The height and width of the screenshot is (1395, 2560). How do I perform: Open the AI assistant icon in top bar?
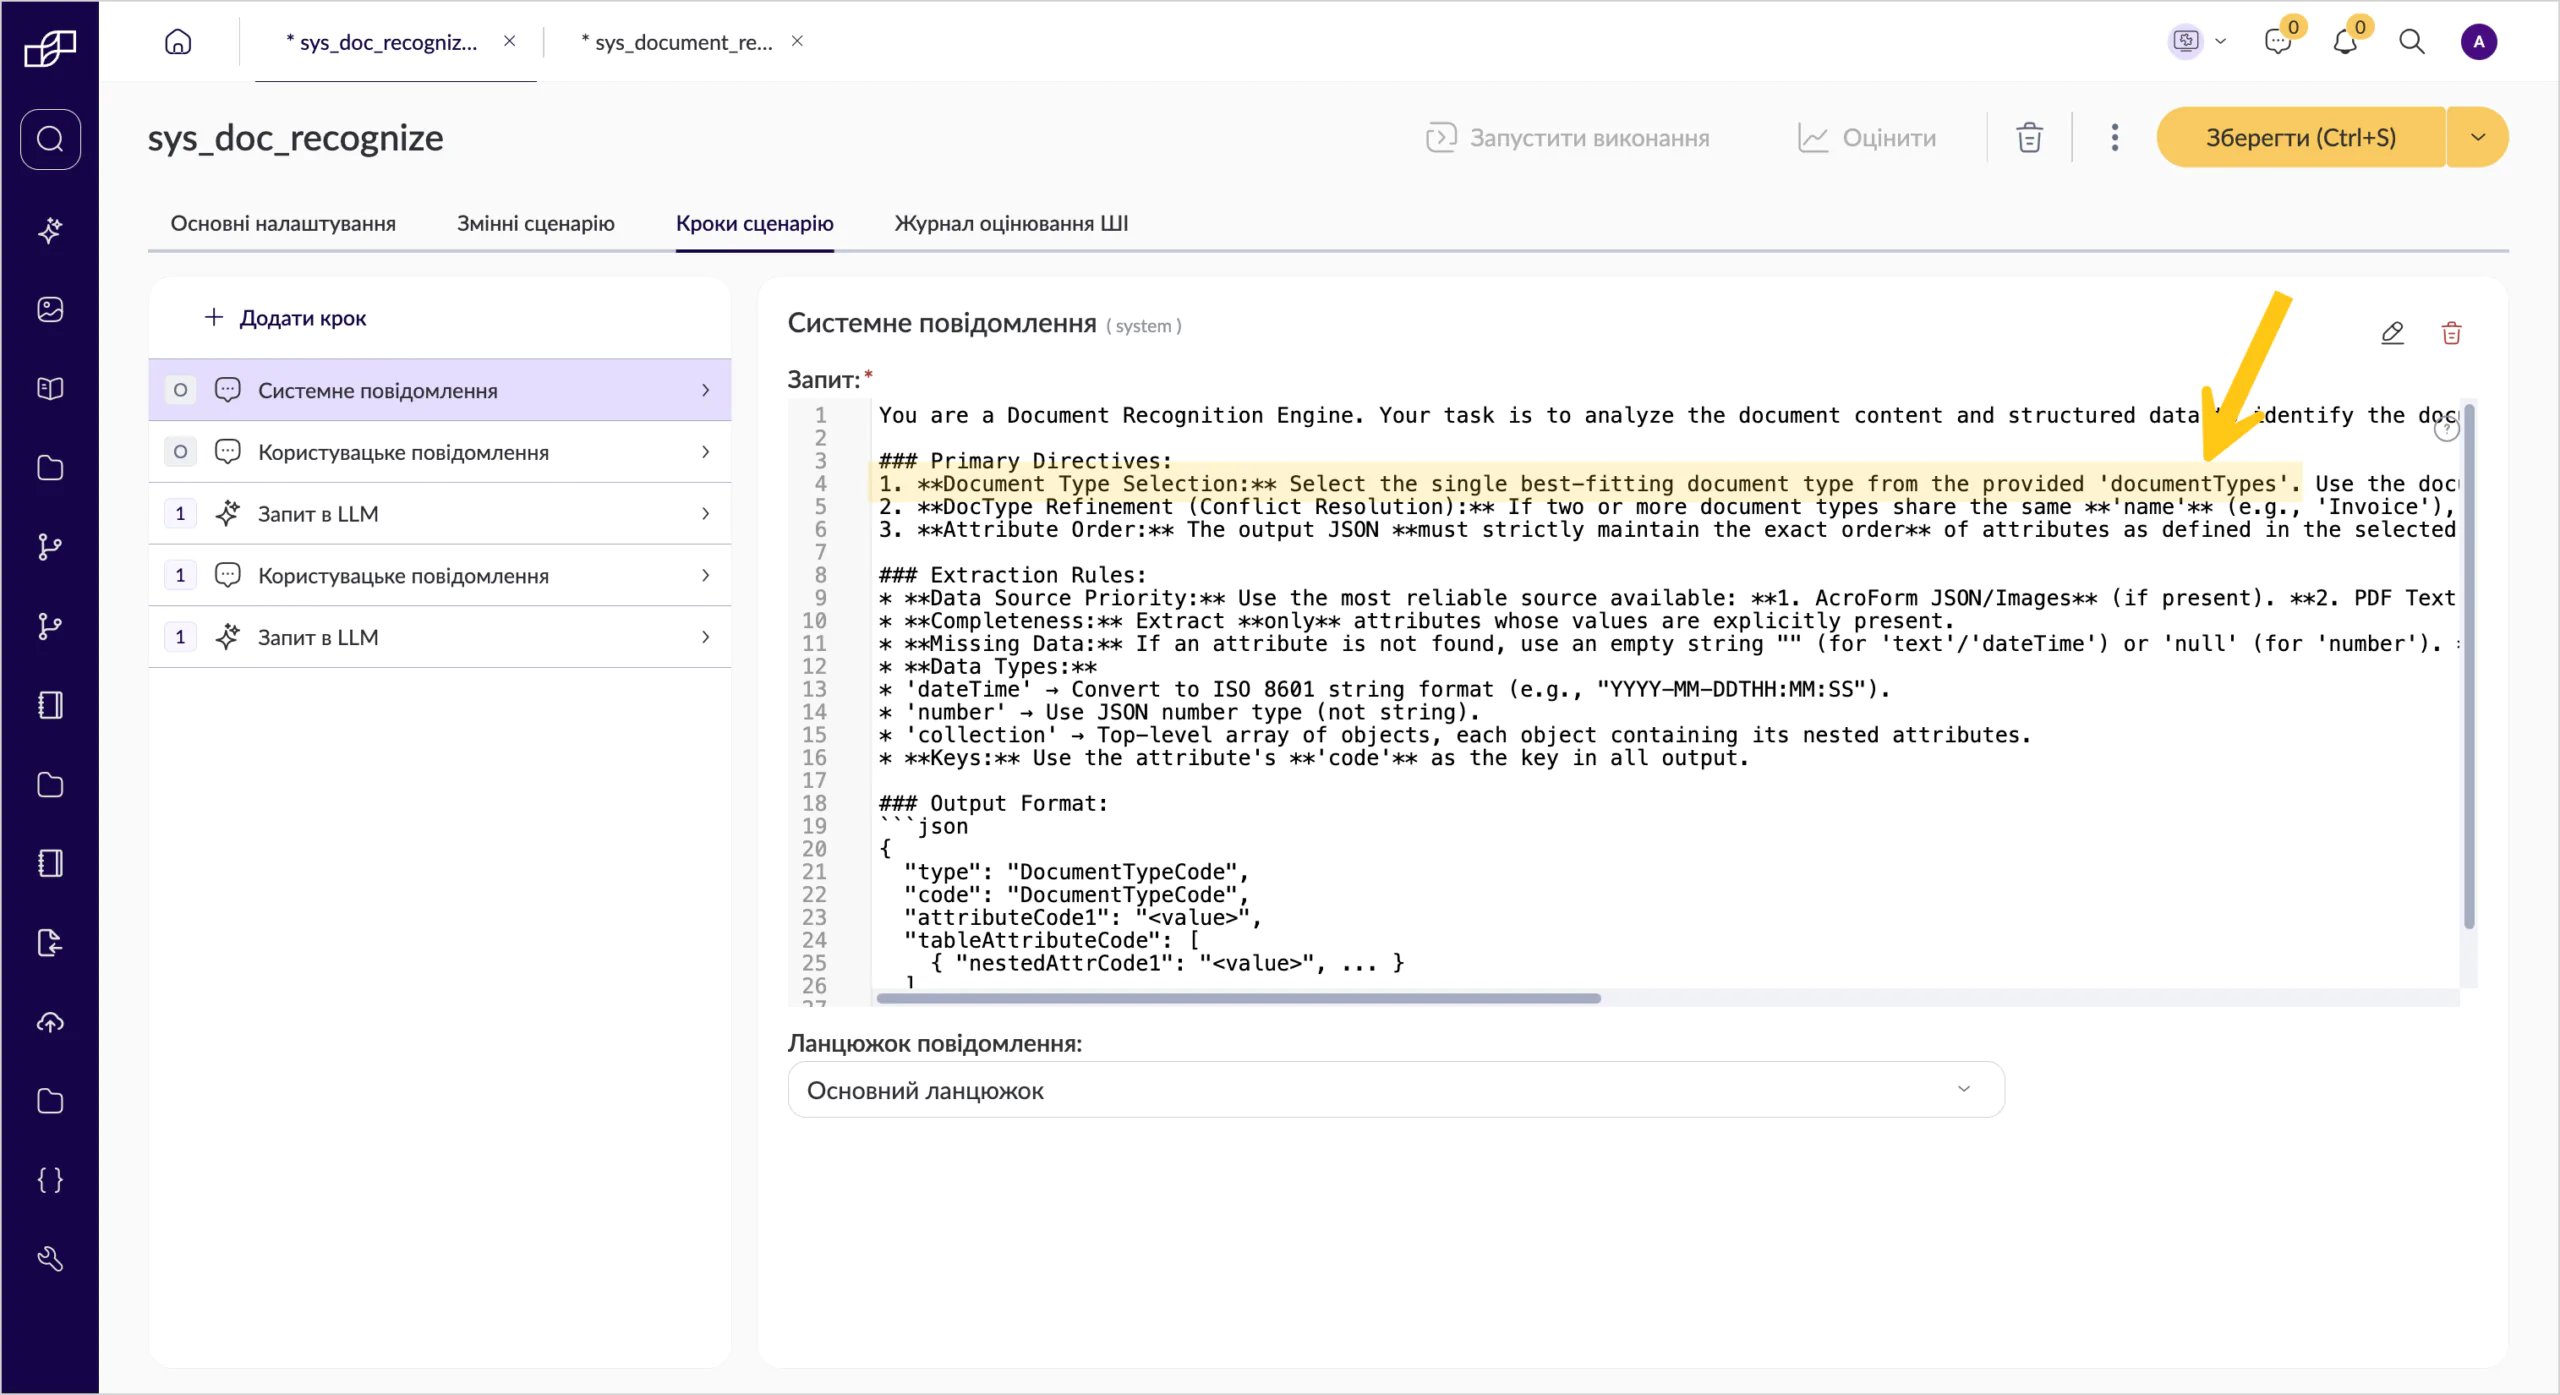coord(2186,42)
